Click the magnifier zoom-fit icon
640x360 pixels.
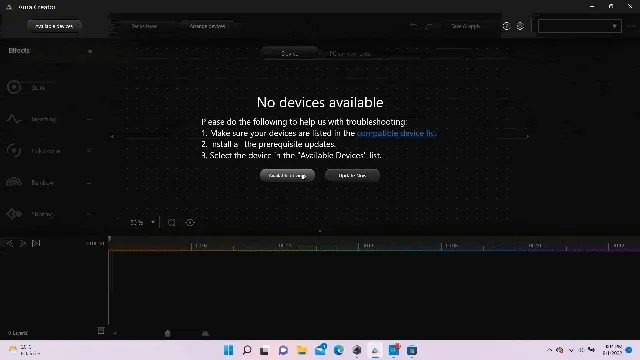(x=172, y=222)
